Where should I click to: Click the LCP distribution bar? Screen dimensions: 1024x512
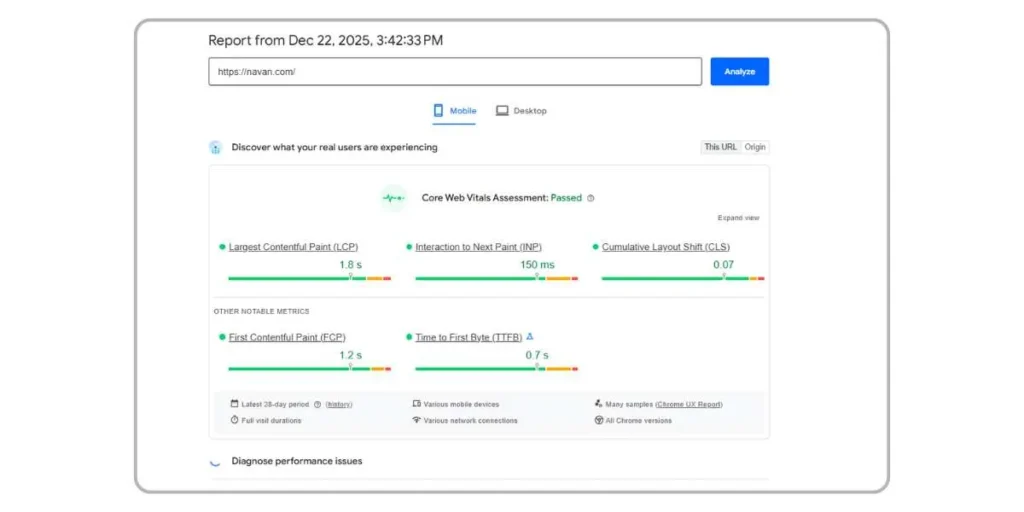coord(310,278)
